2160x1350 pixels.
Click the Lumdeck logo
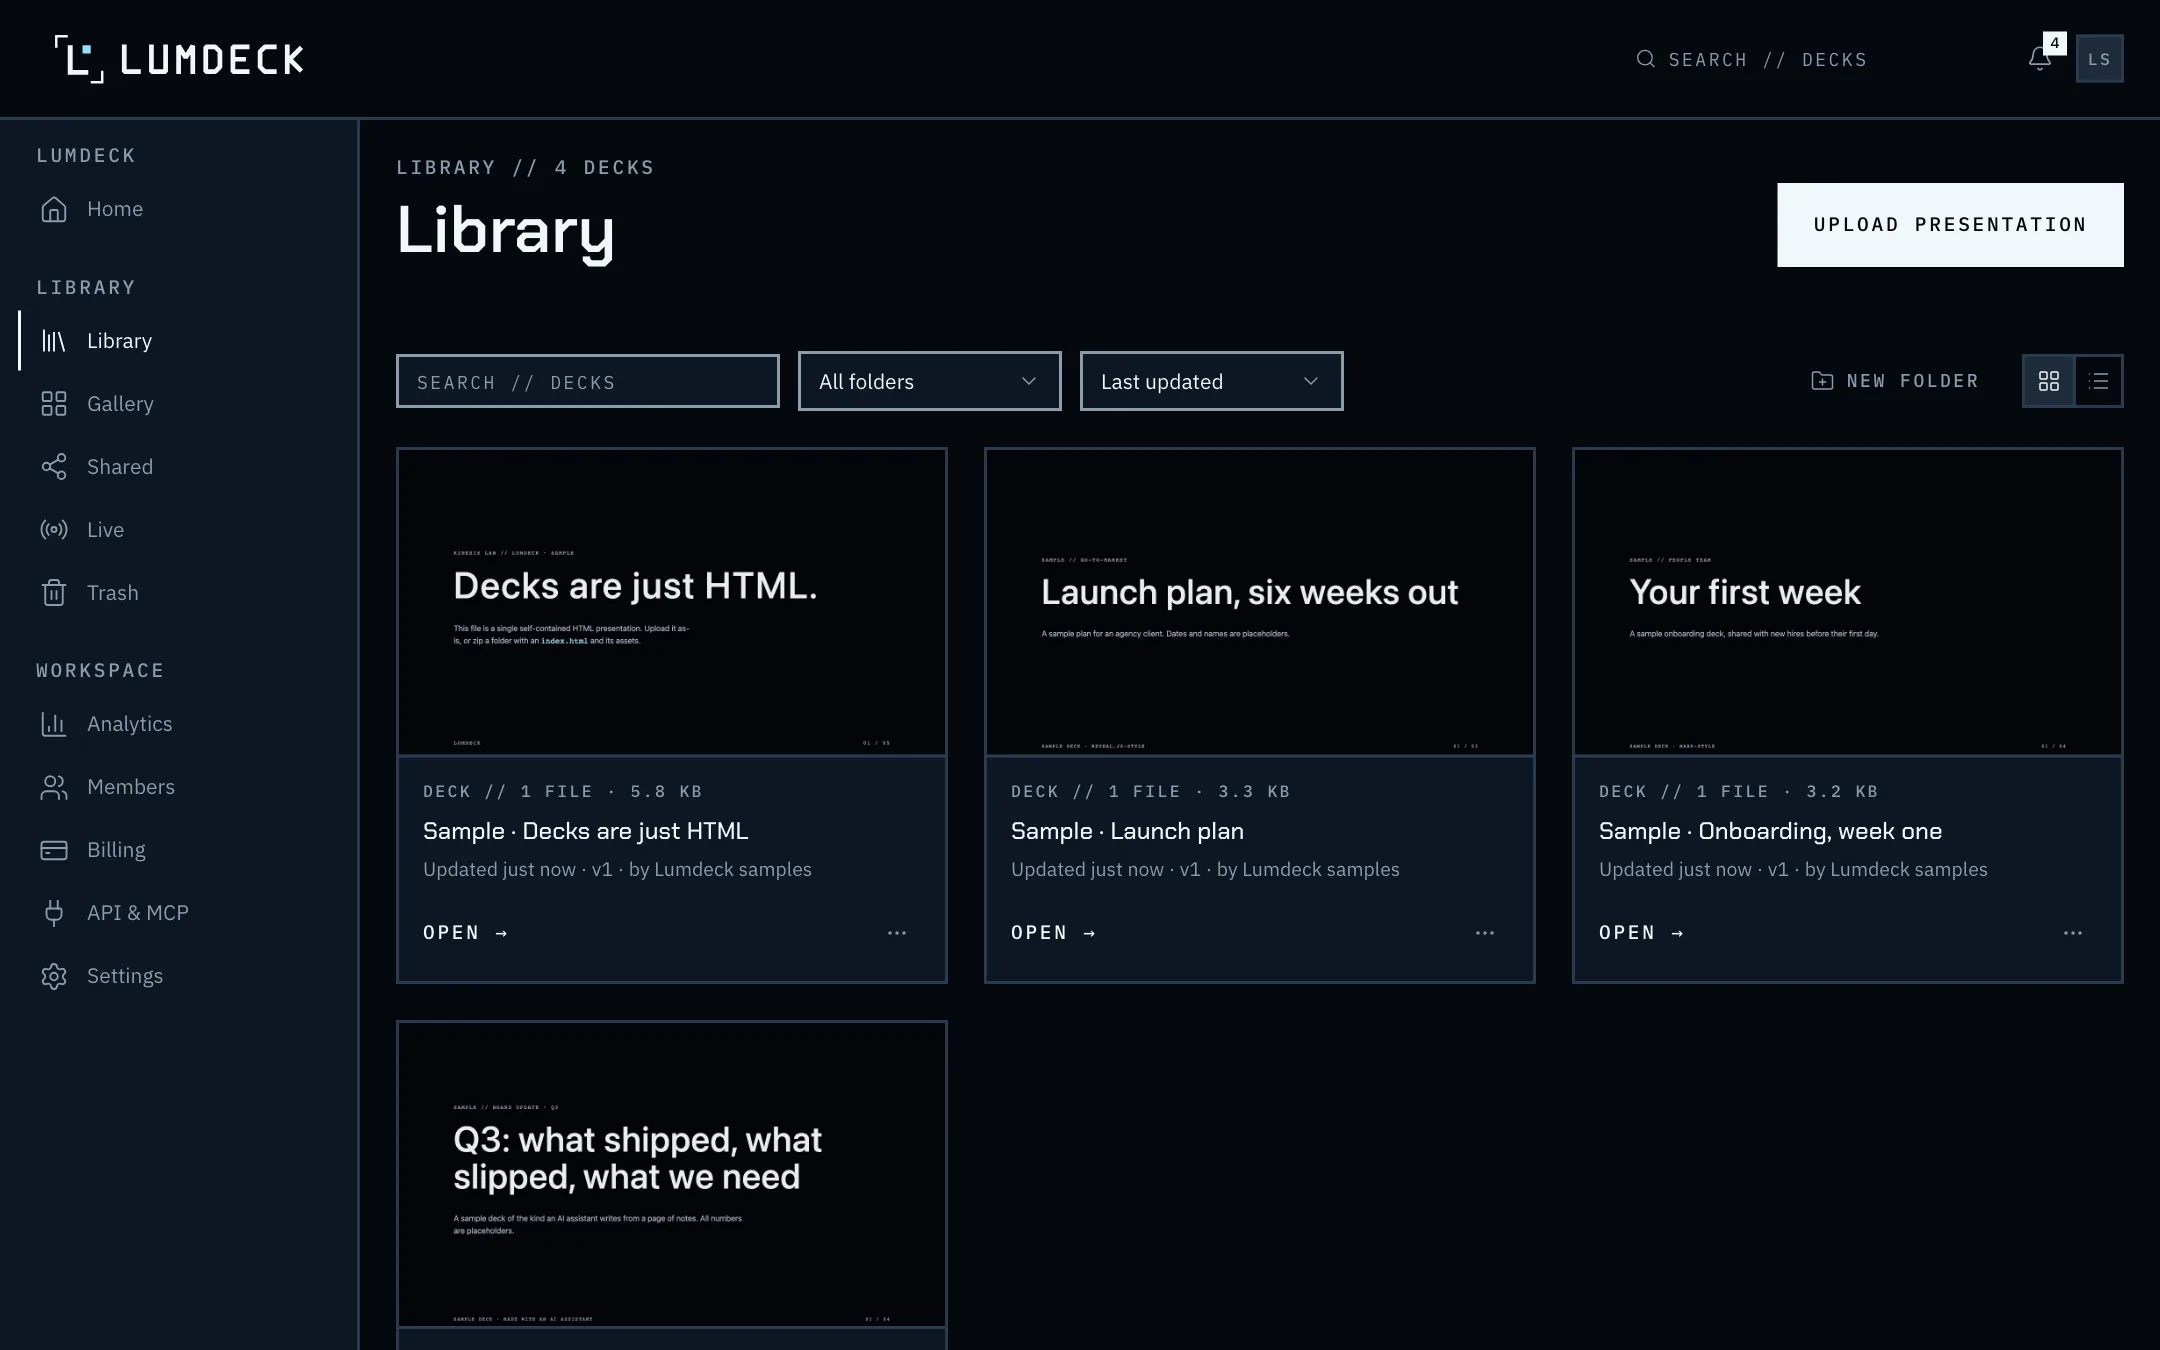179,59
